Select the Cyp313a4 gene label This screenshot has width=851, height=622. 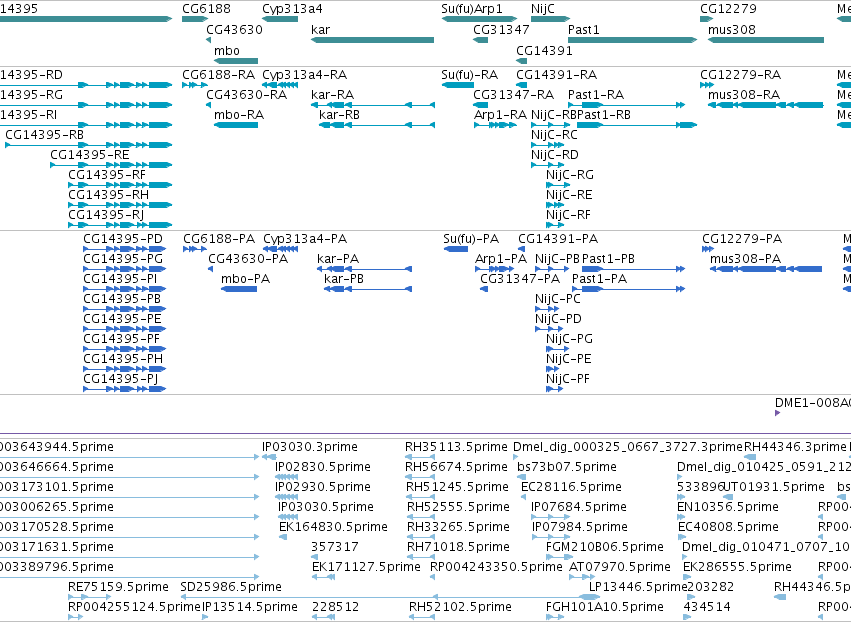[292, 9]
